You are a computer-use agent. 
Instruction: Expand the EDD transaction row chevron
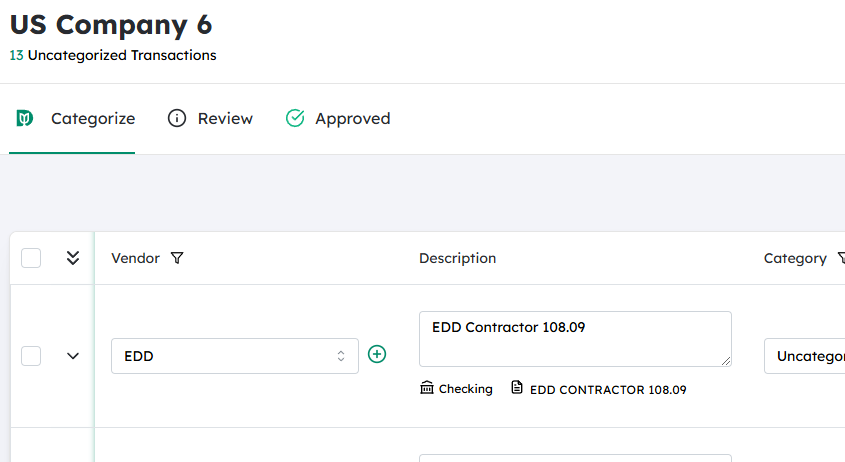pos(72,356)
